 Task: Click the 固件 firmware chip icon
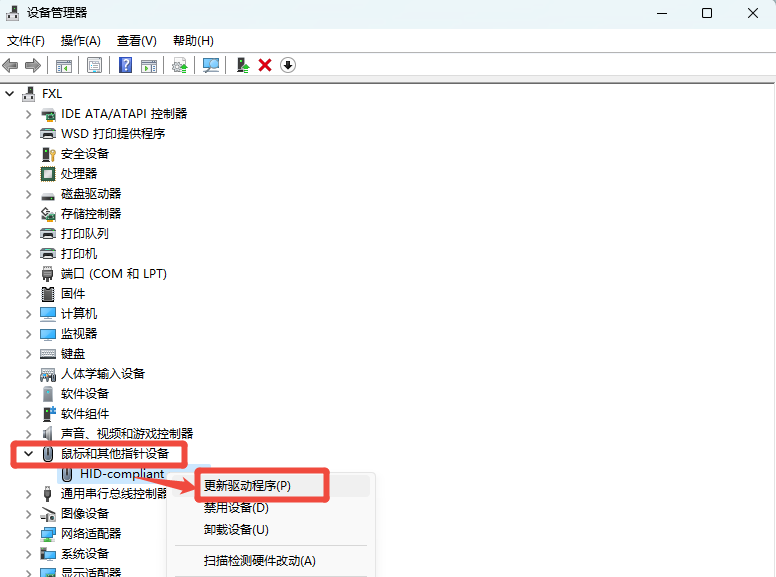click(x=48, y=294)
